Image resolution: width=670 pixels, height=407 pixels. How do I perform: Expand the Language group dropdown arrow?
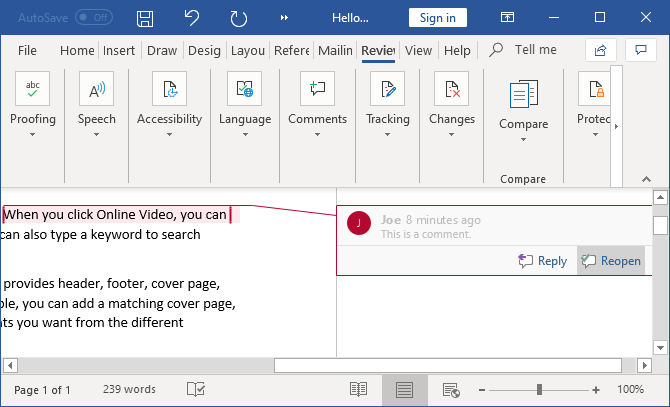pos(245,134)
